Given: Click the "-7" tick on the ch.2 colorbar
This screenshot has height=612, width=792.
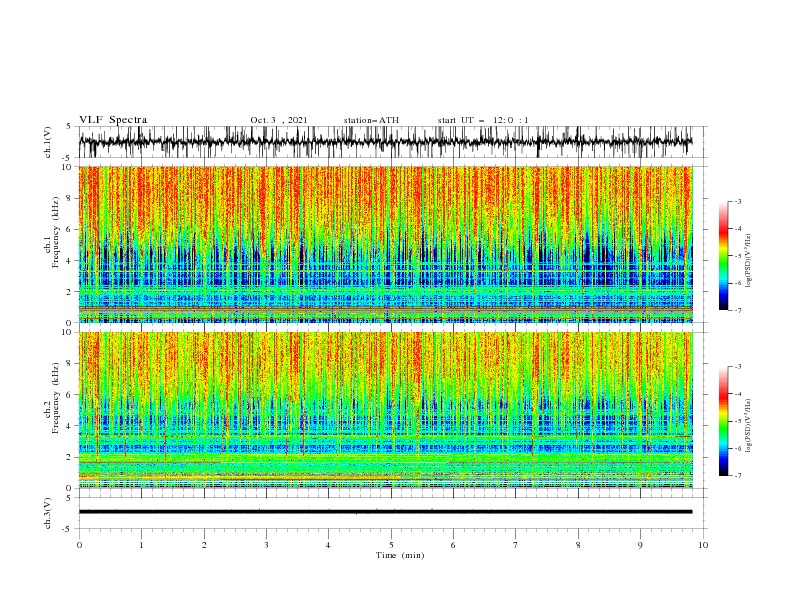Looking at the screenshot, I should [x=738, y=476].
